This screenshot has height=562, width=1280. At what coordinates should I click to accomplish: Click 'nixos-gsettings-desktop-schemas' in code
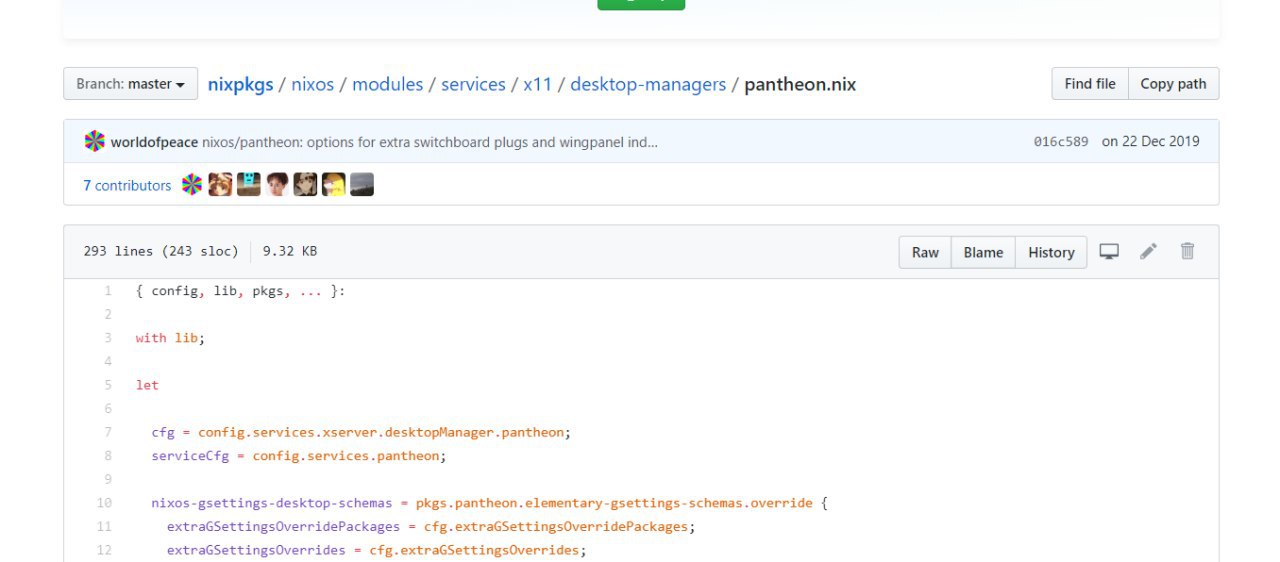pyautogui.click(x=271, y=502)
